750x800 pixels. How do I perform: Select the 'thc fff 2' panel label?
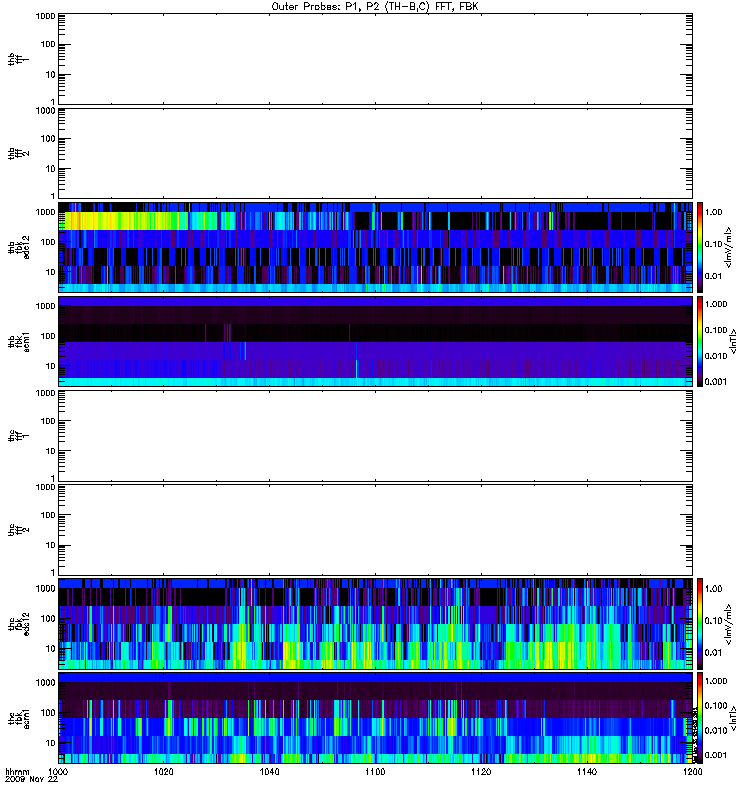pyautogui.click(x=18, y=530)
